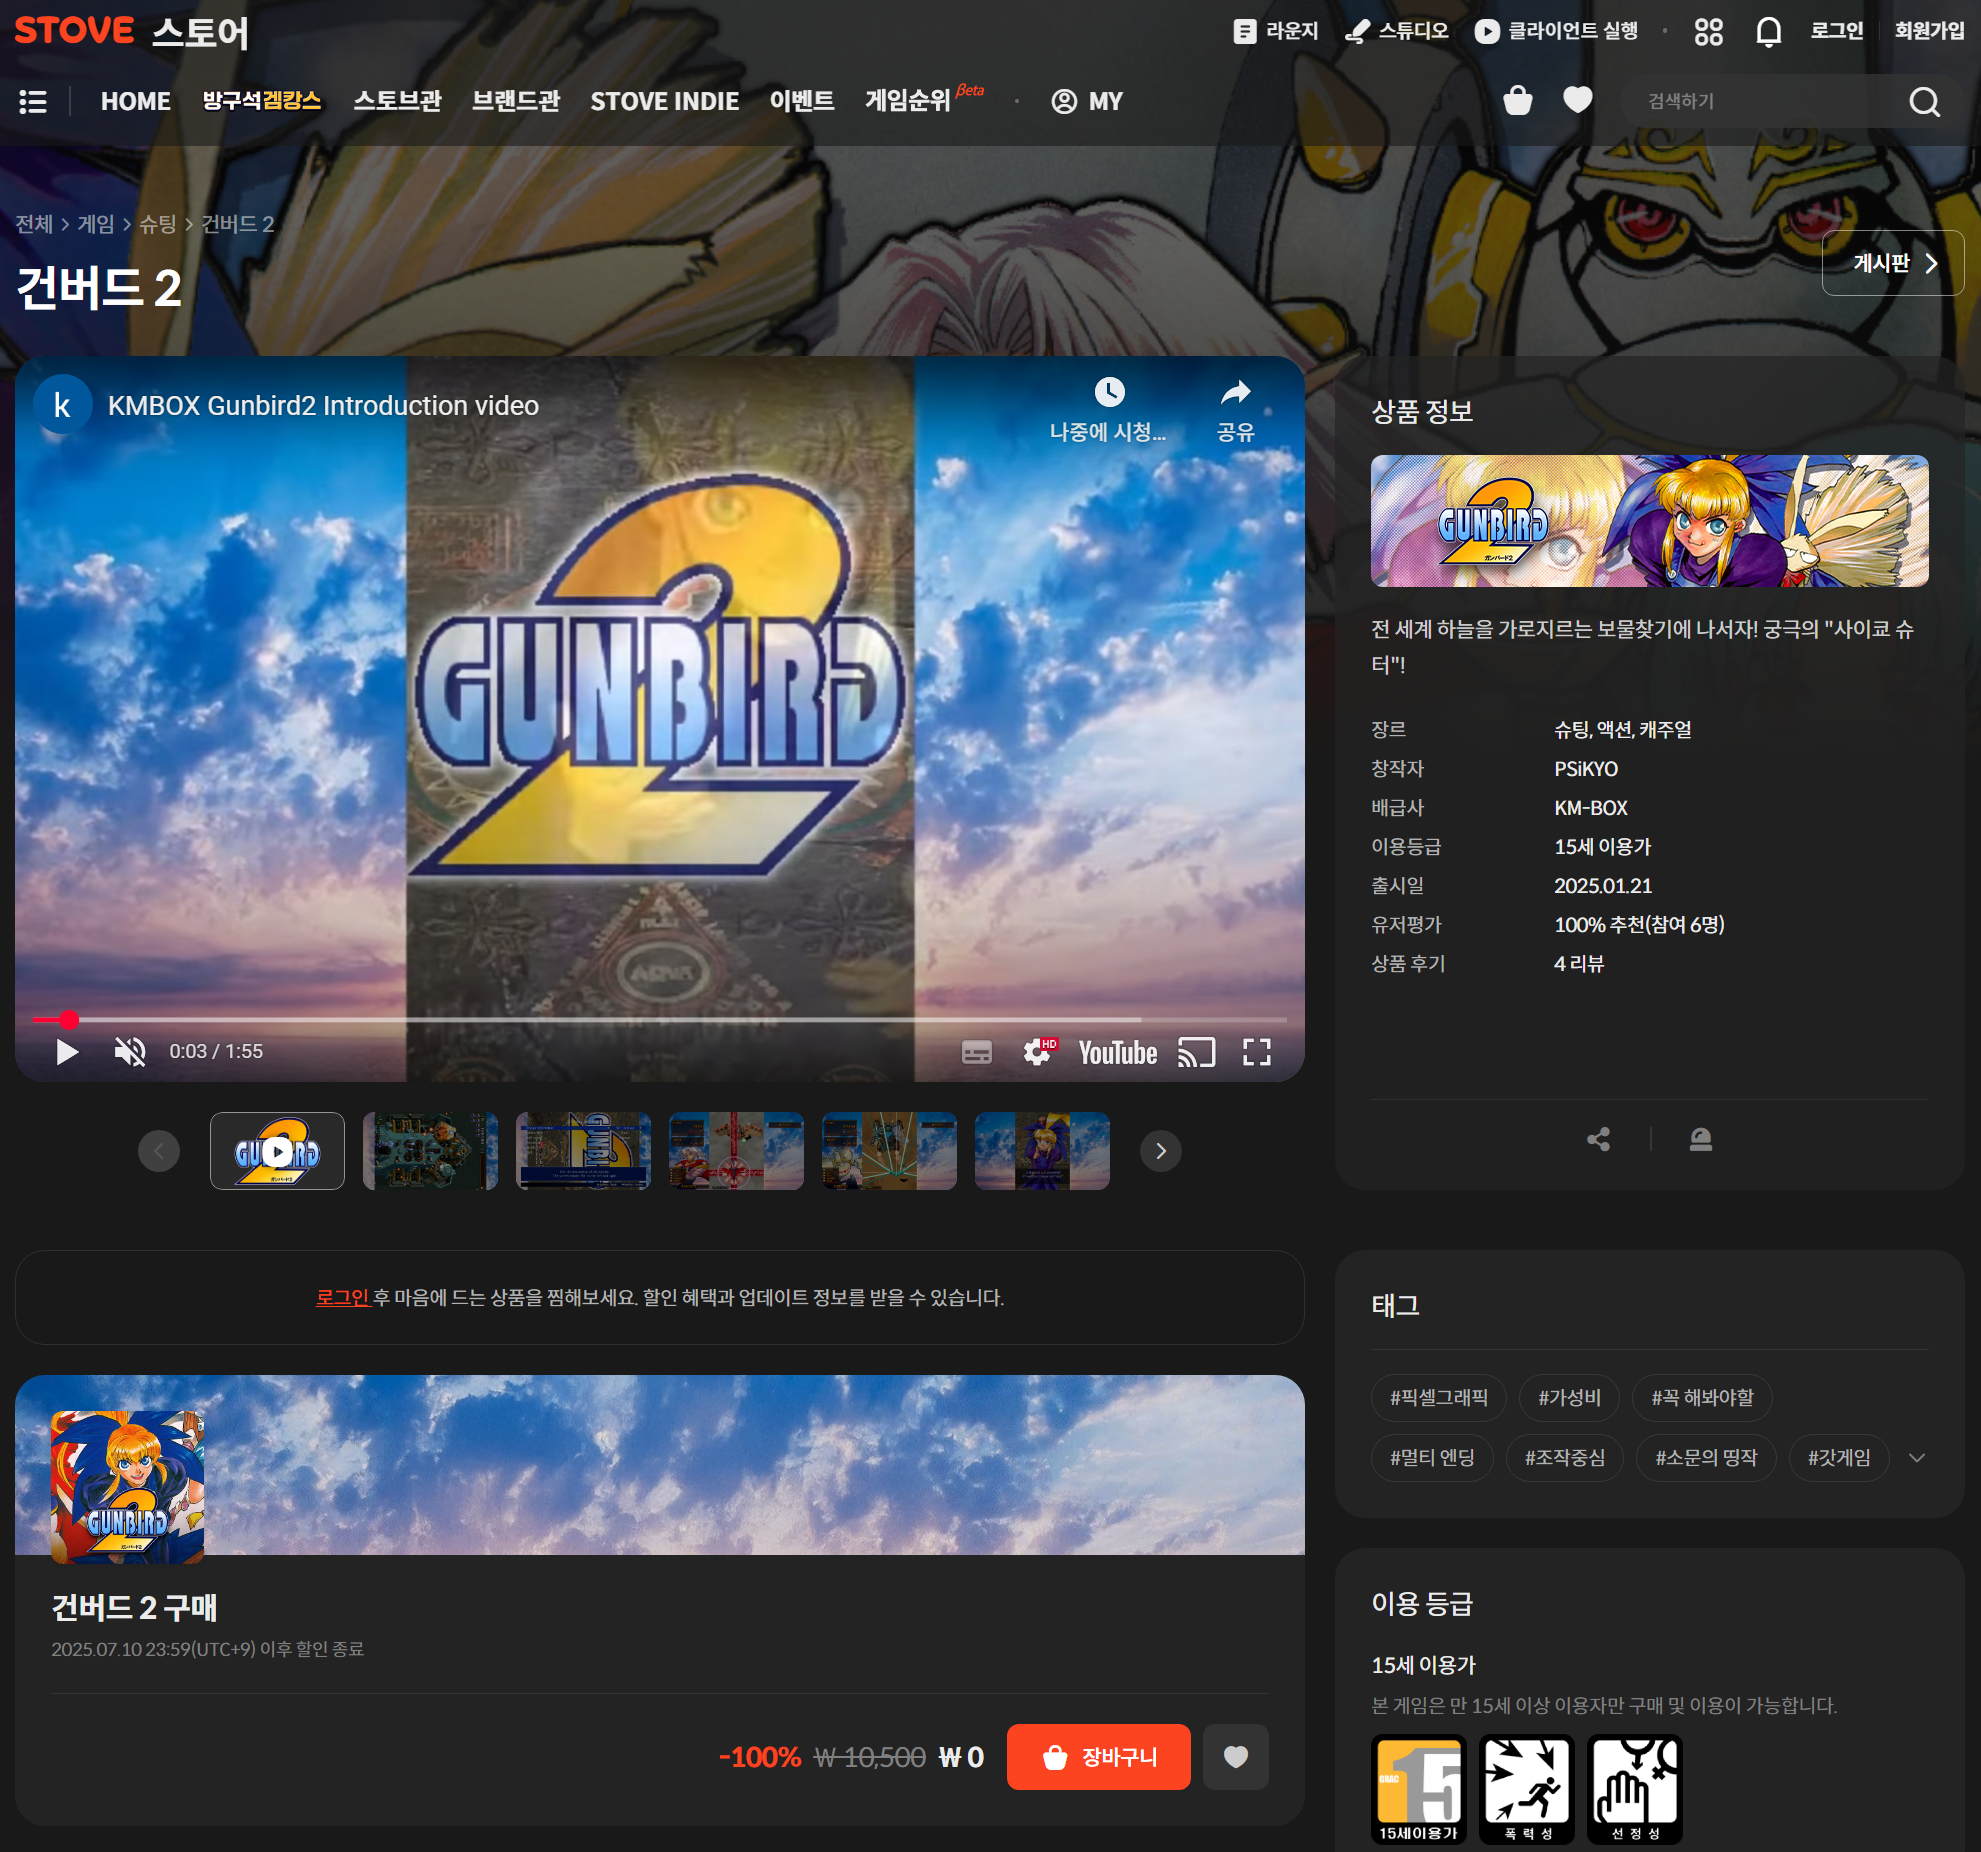Click the cast to TV icon
Image resolution: width=1981 pixels, height=1852 pixels.
(x=1196, y=1052)
